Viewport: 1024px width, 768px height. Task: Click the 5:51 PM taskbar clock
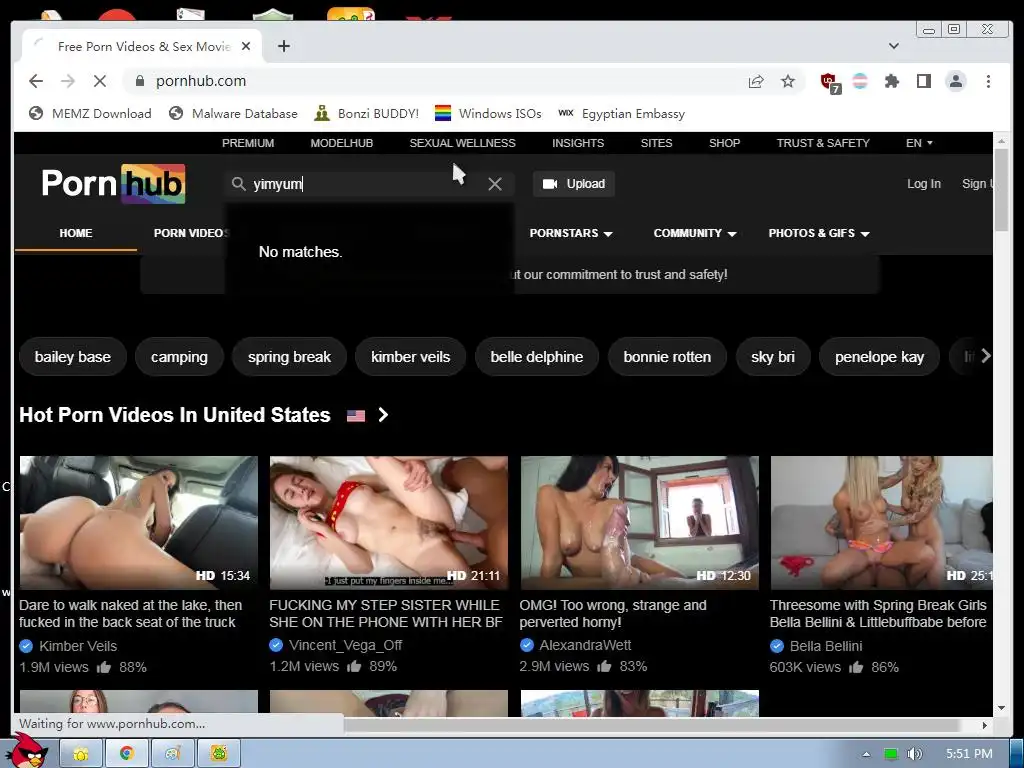click(969, 754)
